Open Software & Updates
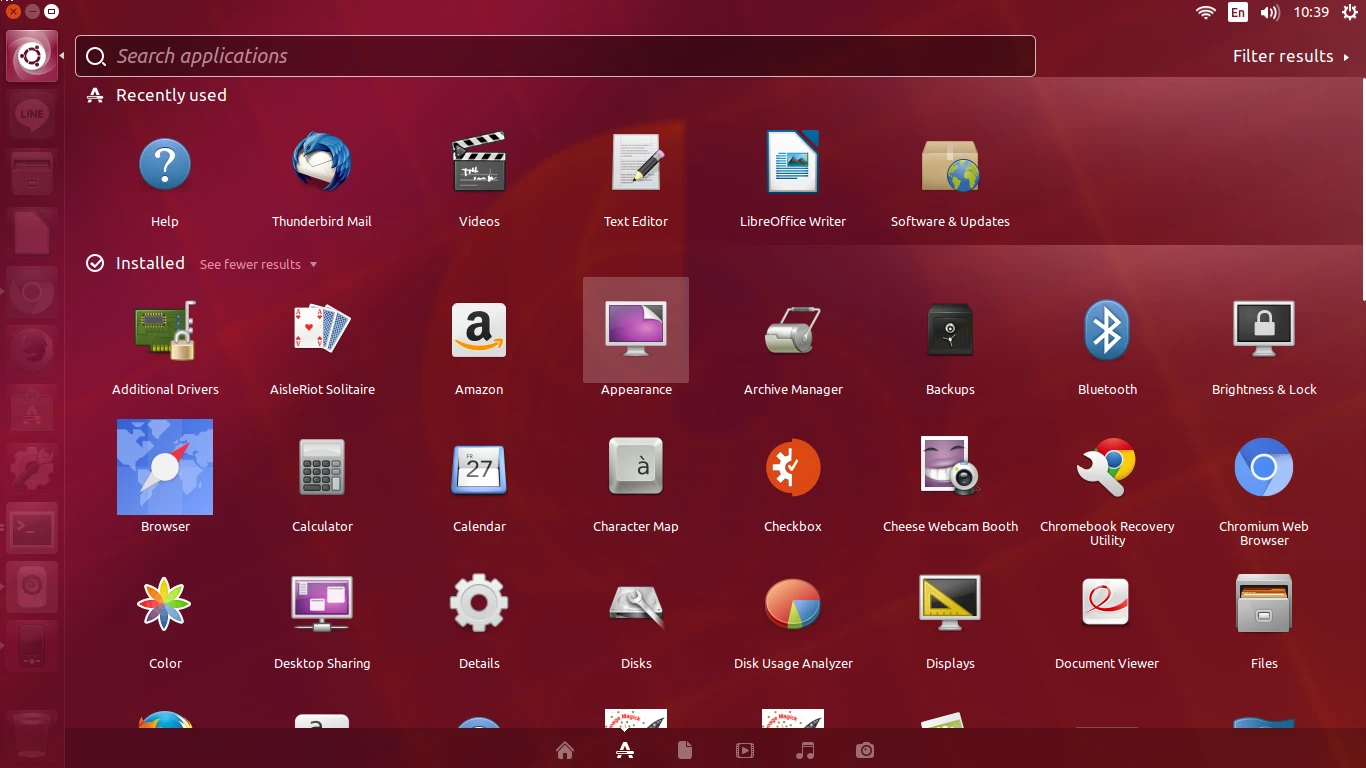The height and width of the screenshot is (768, 1366). point(950,164)
